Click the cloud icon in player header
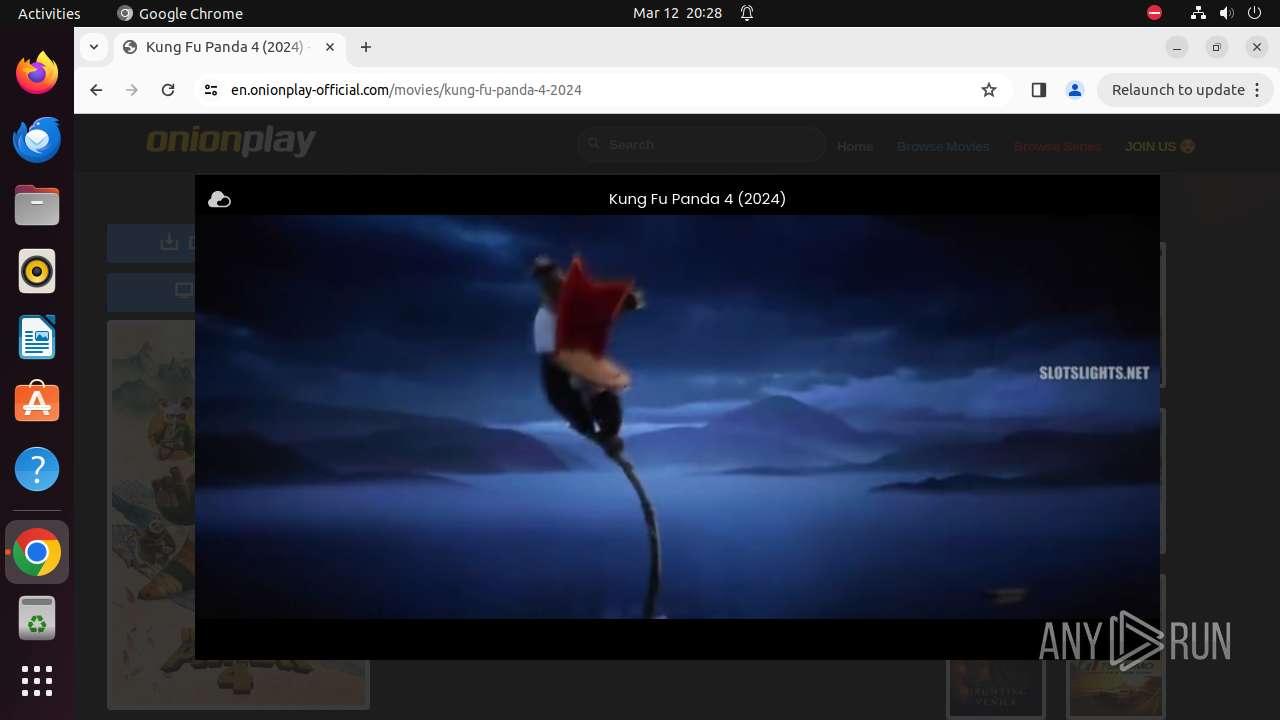The image size is (1280, 720). [219, 200]
